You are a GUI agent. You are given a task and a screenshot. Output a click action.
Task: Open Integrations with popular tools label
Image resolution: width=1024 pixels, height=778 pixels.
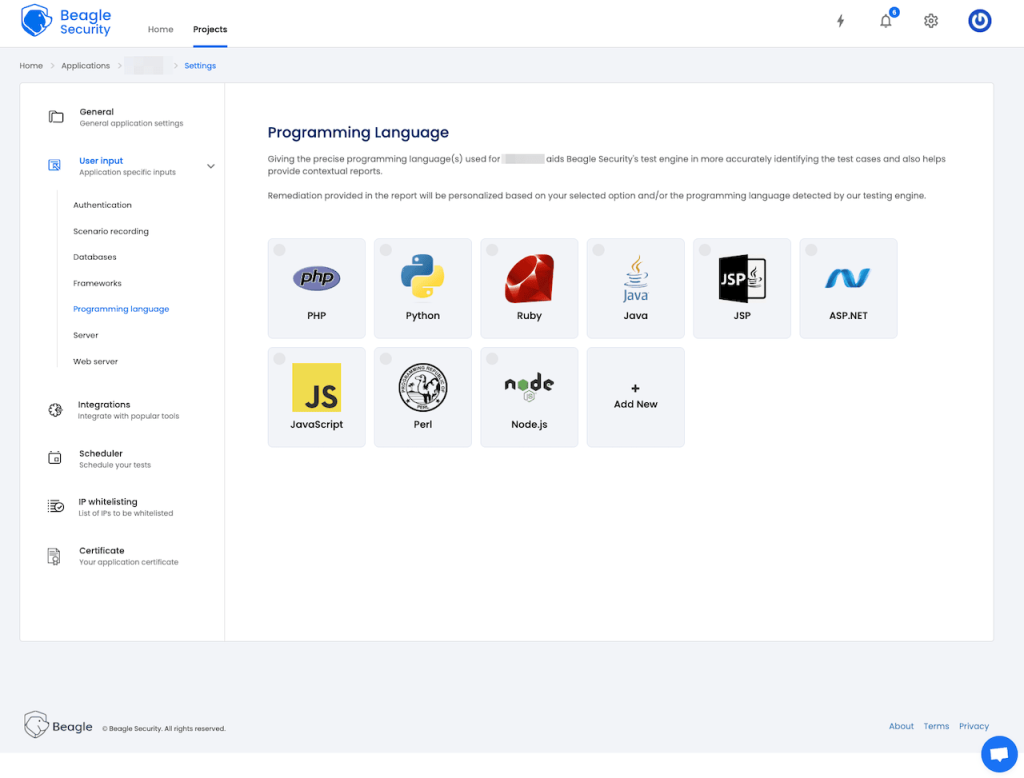click(x=128, y=410)
